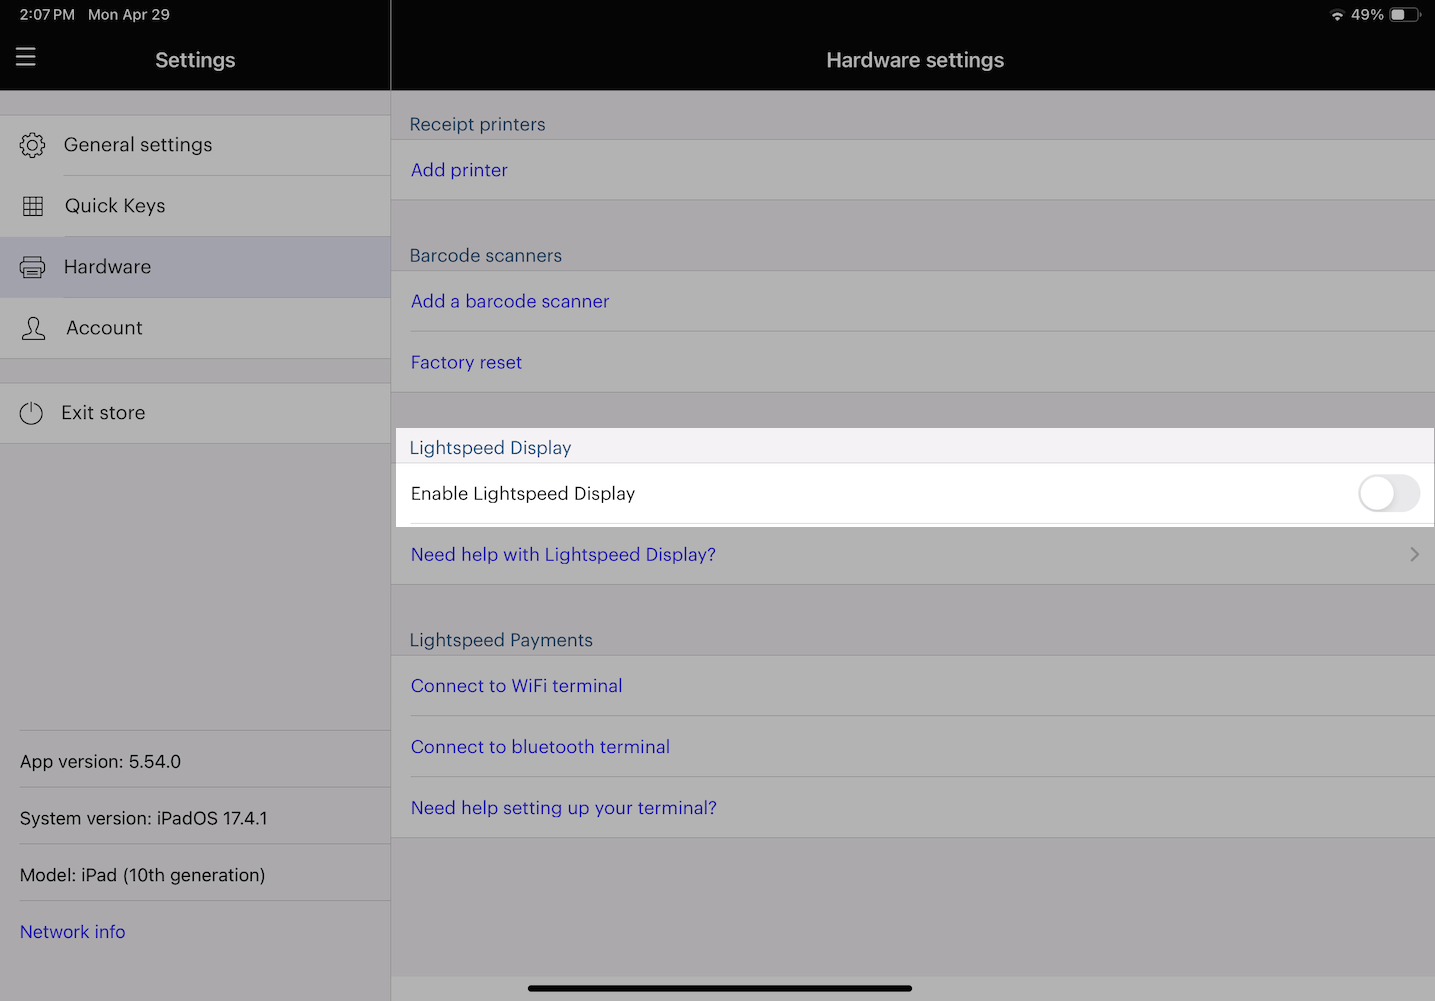Viewport: 1435px width, 1001px height.
Task: Click the Exit store power icon
Action: click(30, 413)
